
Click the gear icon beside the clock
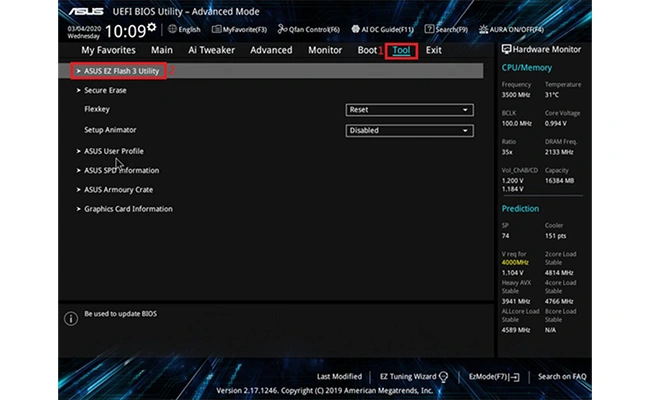click(153, 25)
